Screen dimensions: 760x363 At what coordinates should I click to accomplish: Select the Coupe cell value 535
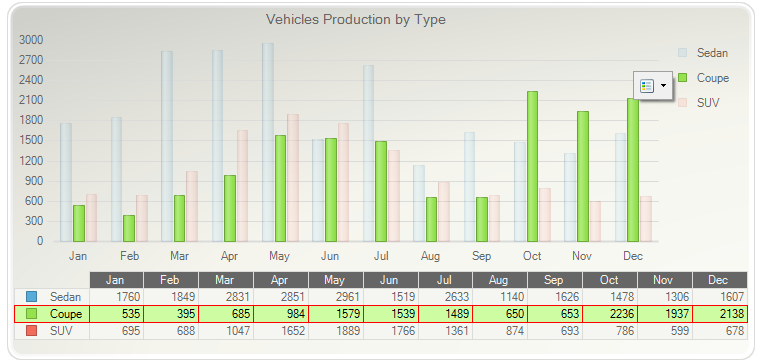pos(116,314)
